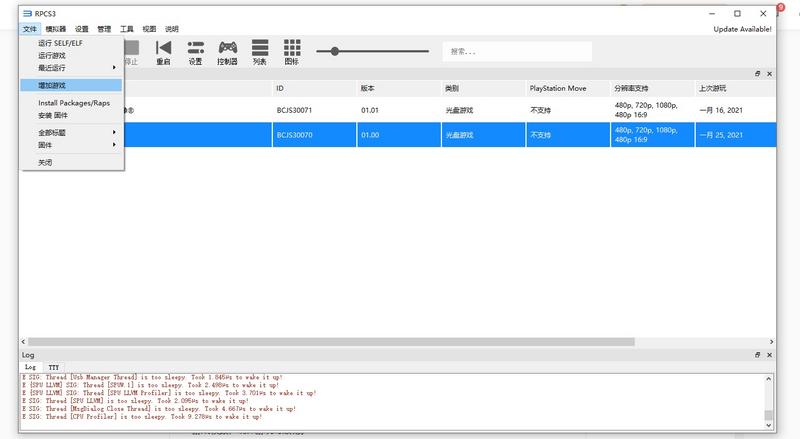Open the 设置 menu in menu bar
This screenshot has width=800, height=439.
[x=82, y=29]
